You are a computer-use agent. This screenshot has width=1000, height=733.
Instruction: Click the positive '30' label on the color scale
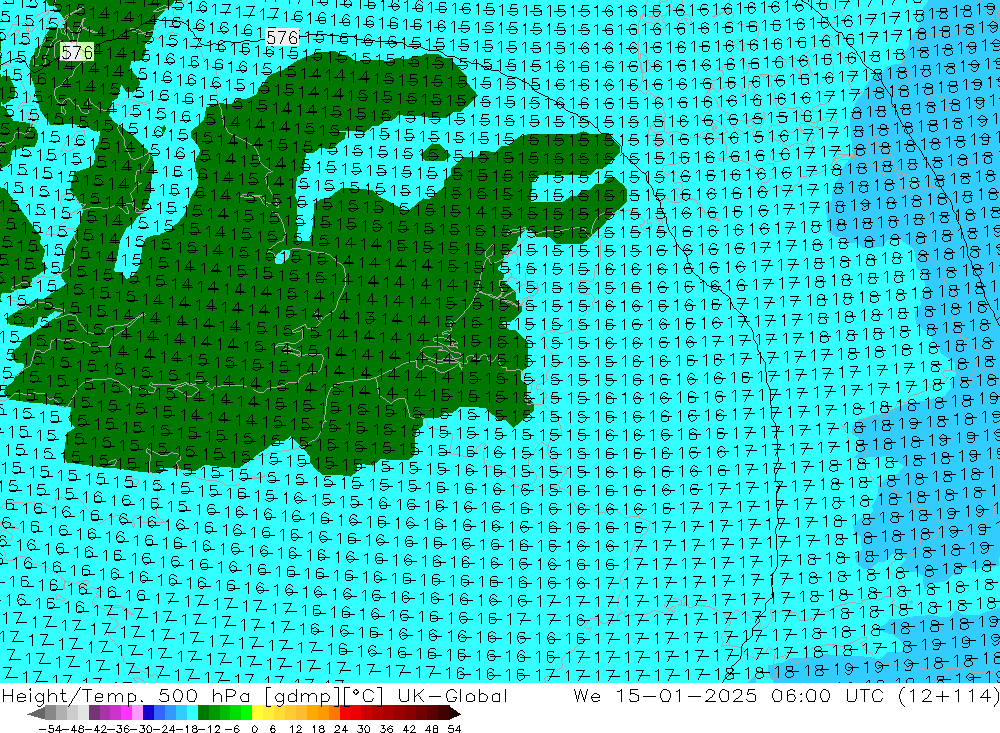pyautogui.click(x=363, y=729)
